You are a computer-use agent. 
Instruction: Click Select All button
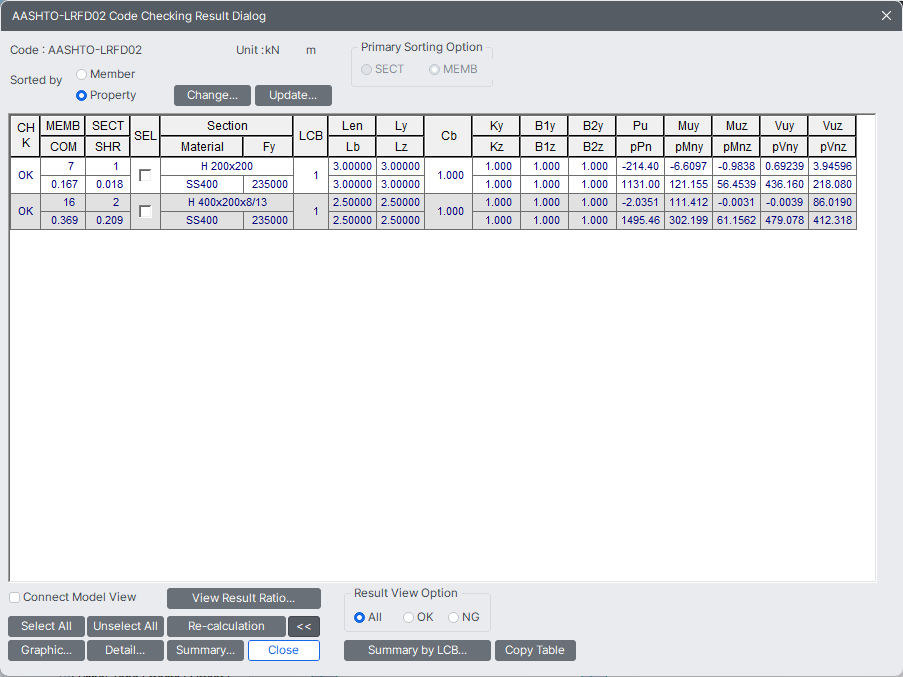(x=46, y=626)
